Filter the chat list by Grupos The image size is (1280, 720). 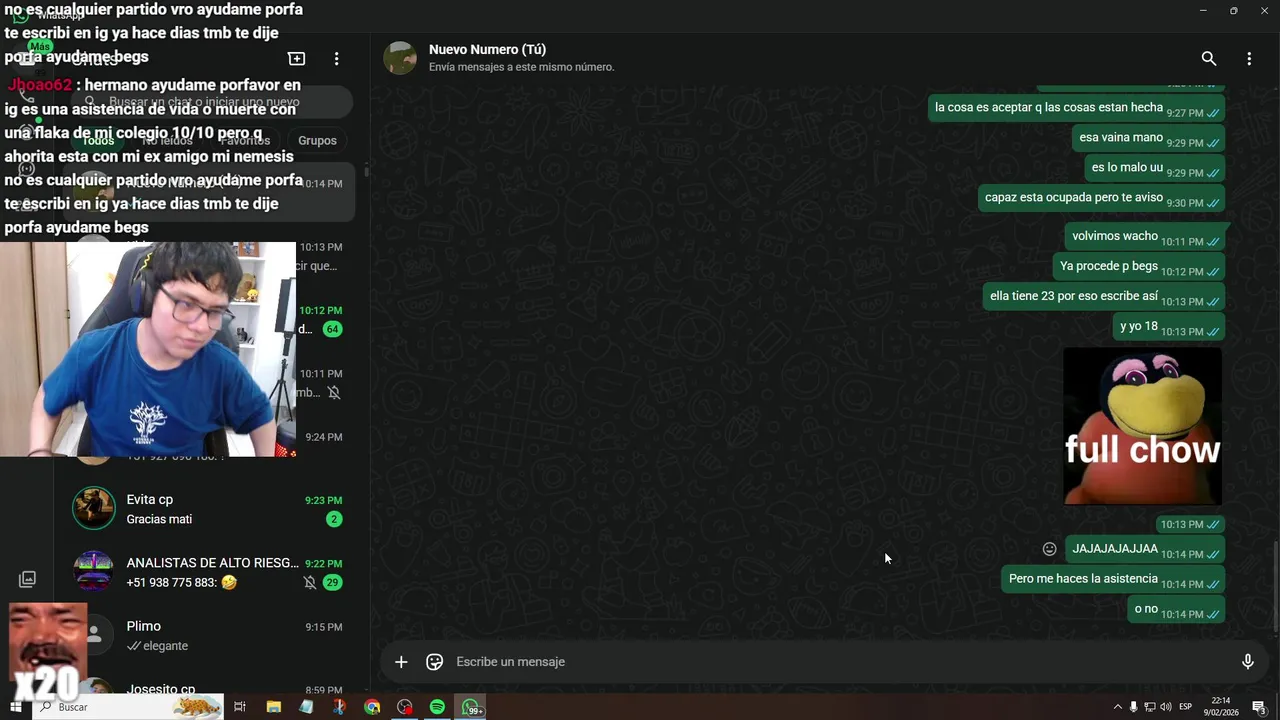[x=317, y=141]
